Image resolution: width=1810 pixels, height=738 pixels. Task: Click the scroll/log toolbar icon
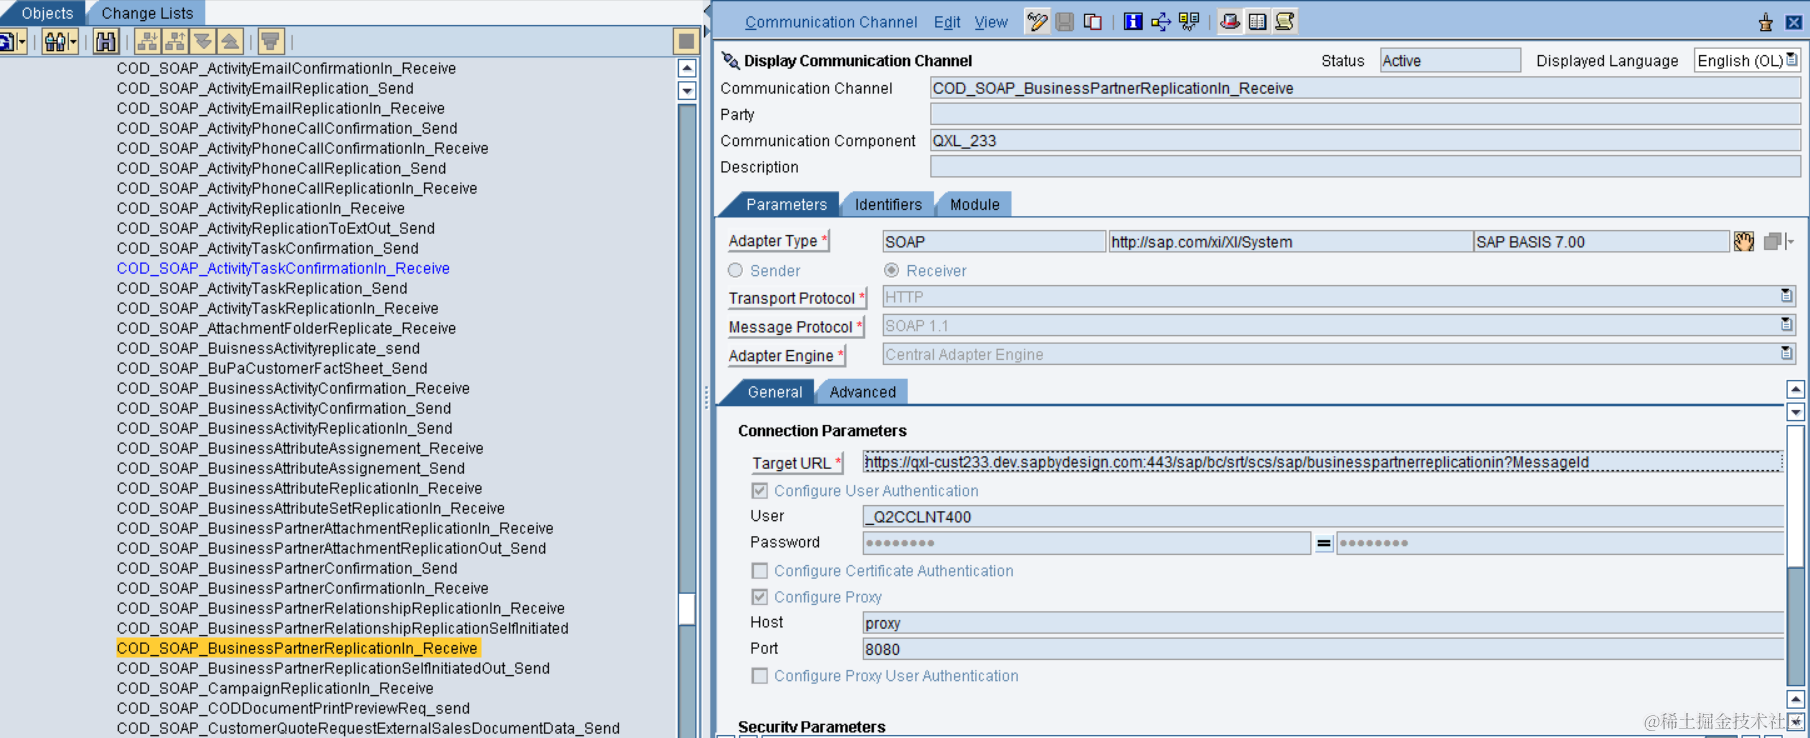coord(1285,21)
